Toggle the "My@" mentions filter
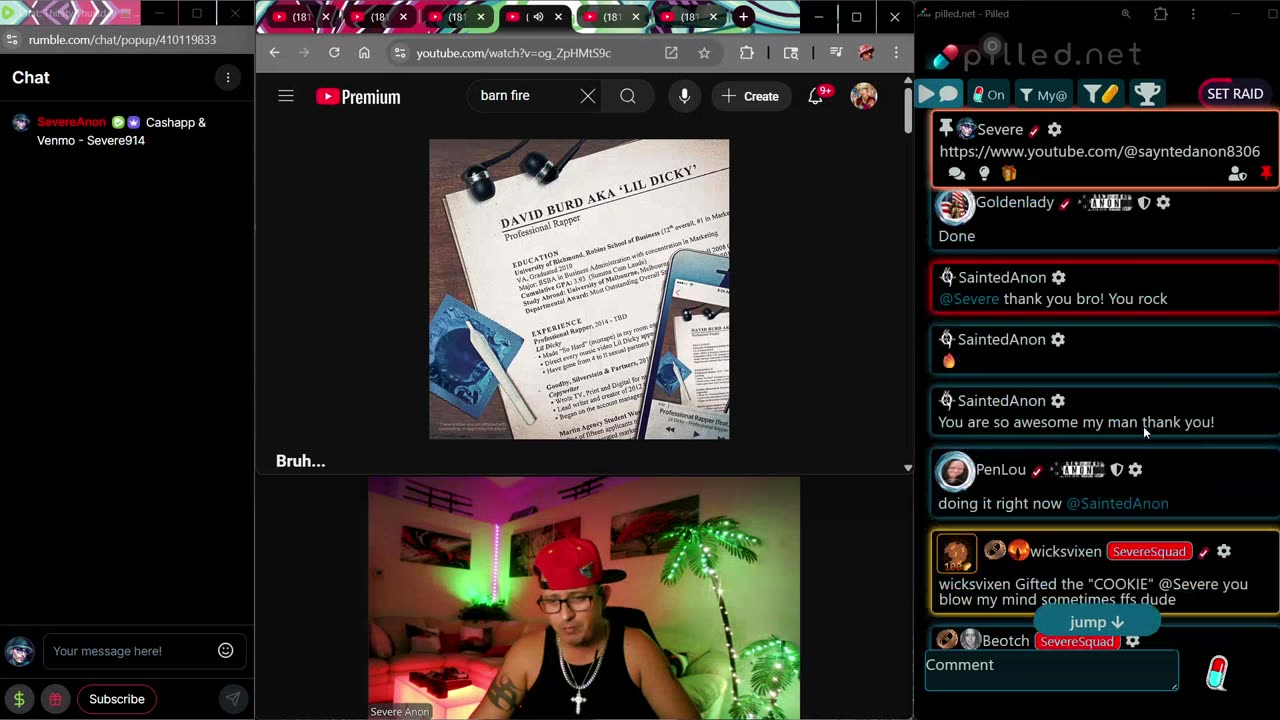This screenshot has width=1280, height=720. click(1043, 94)
